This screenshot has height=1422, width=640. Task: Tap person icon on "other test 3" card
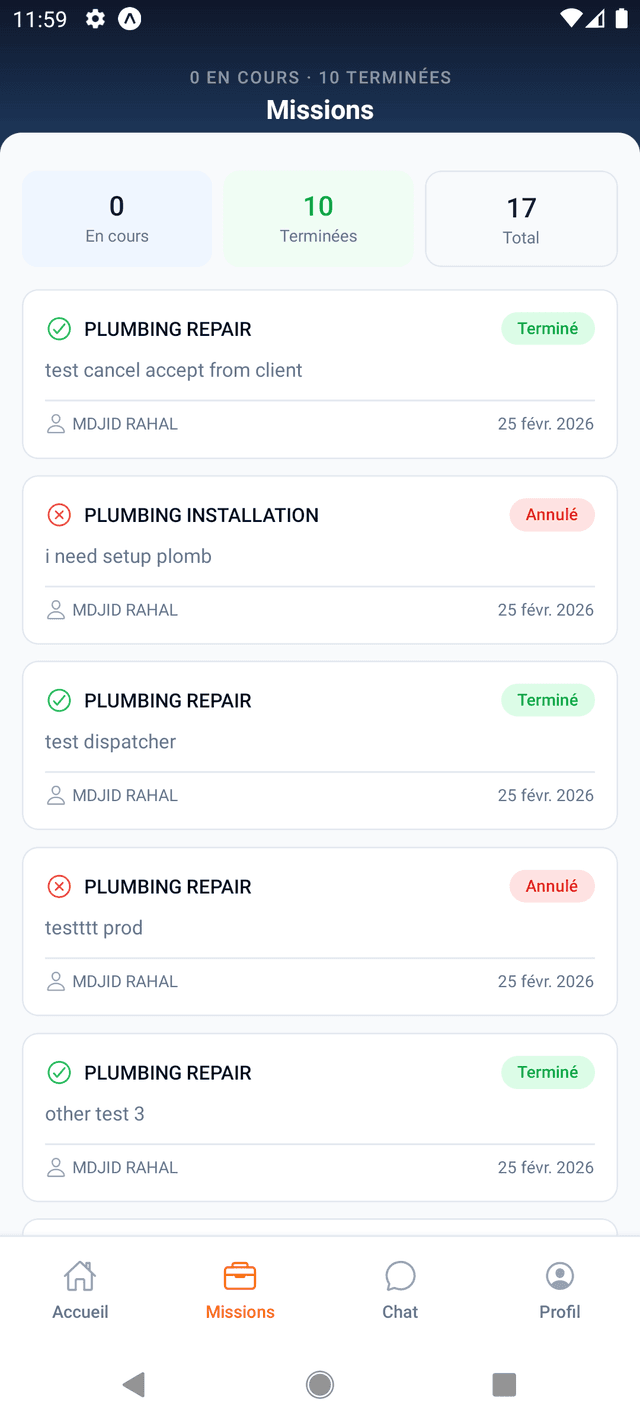coord(56,1167)
